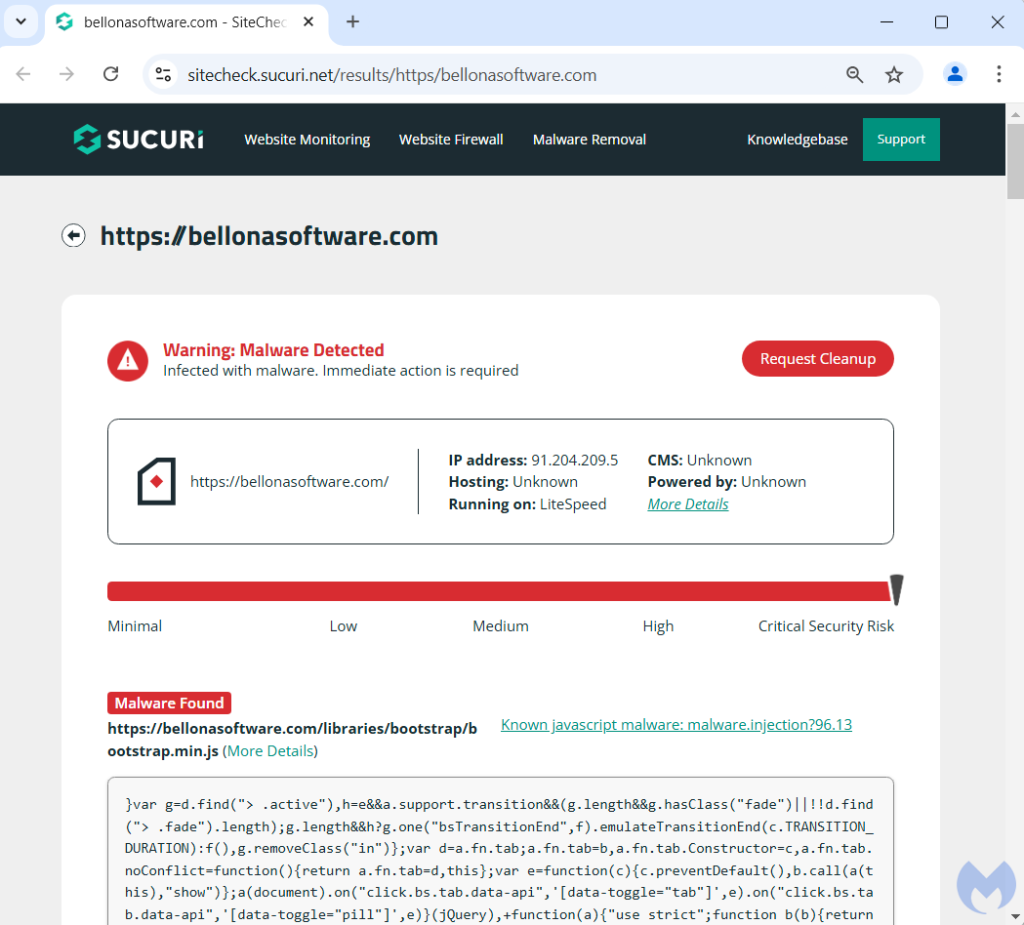Select the bellonasoftware.com SiteCheck tab
Image resolution: width=1024 pixels, height=925 pixels.
coord(180,22)
